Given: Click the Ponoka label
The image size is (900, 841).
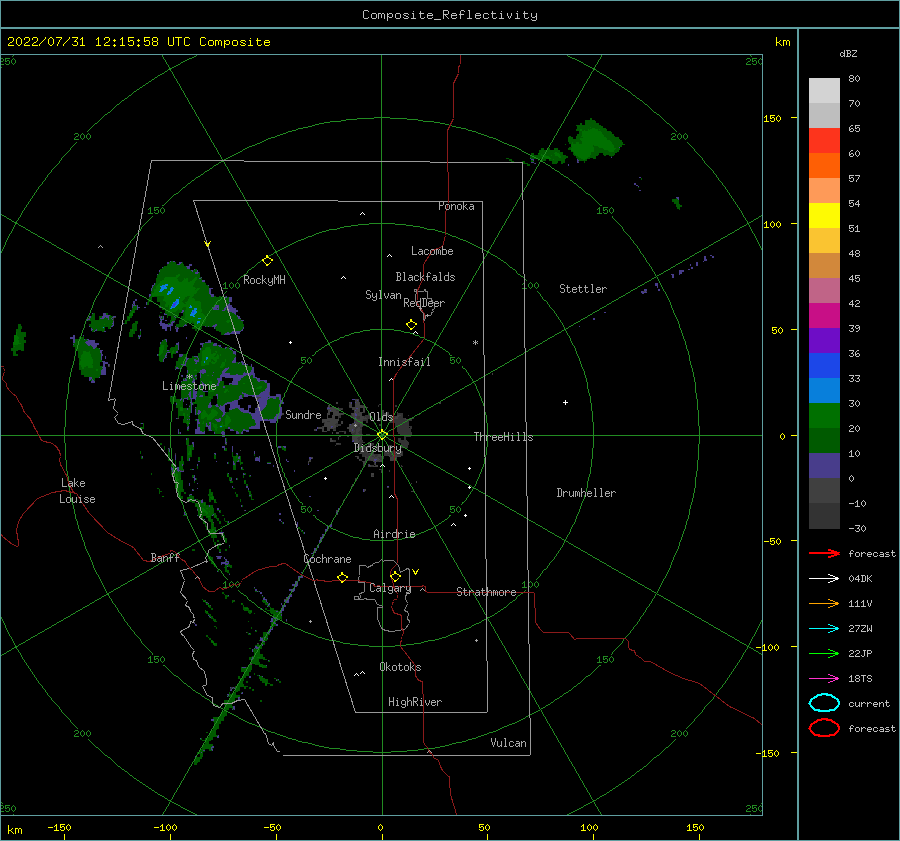Looking at the screenshot, I should coord(456,206).
